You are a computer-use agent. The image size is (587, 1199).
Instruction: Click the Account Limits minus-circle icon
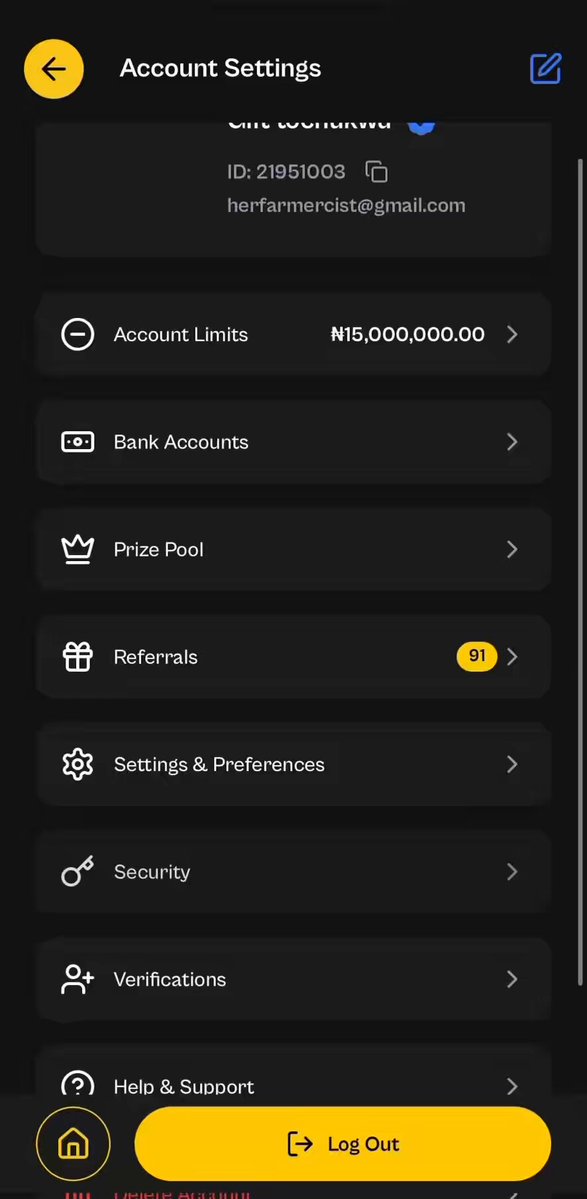[77, 335]
